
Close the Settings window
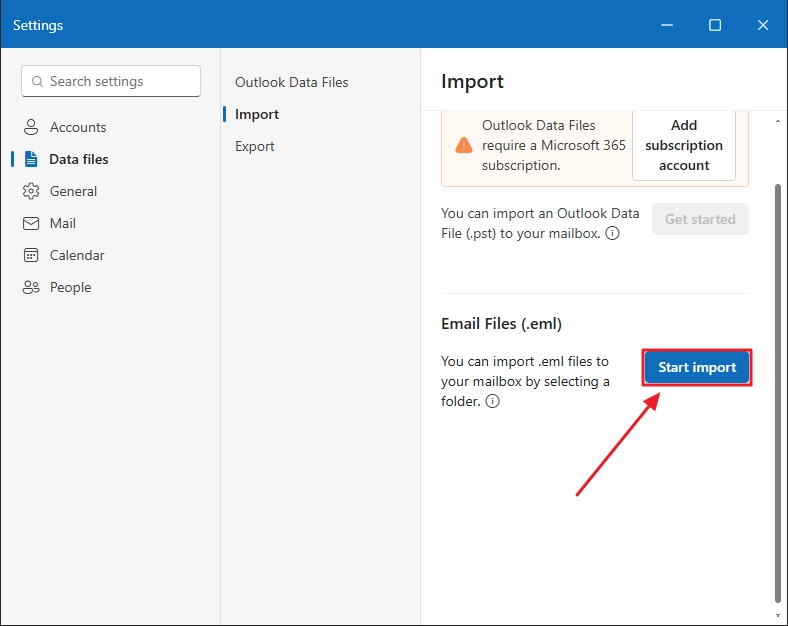(763, 25)
